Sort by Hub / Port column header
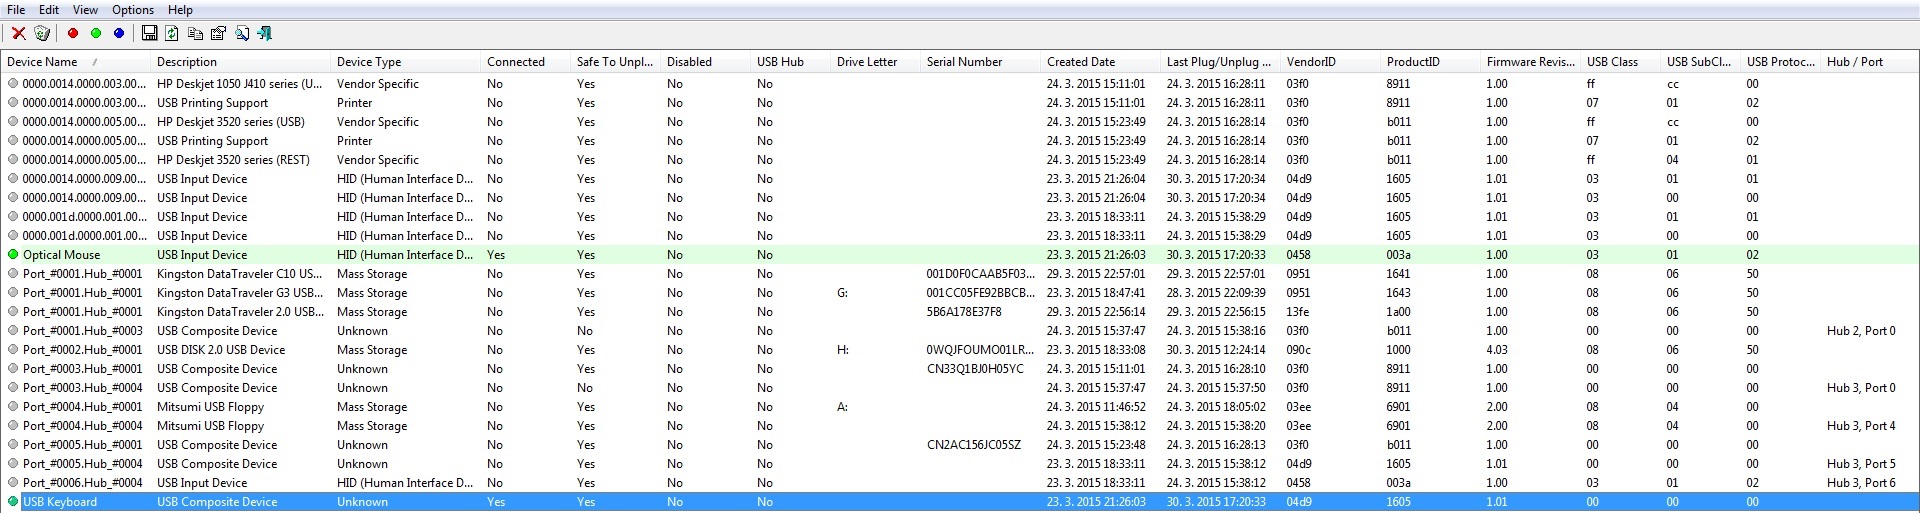The image size is (1920, 513). 1870,61
